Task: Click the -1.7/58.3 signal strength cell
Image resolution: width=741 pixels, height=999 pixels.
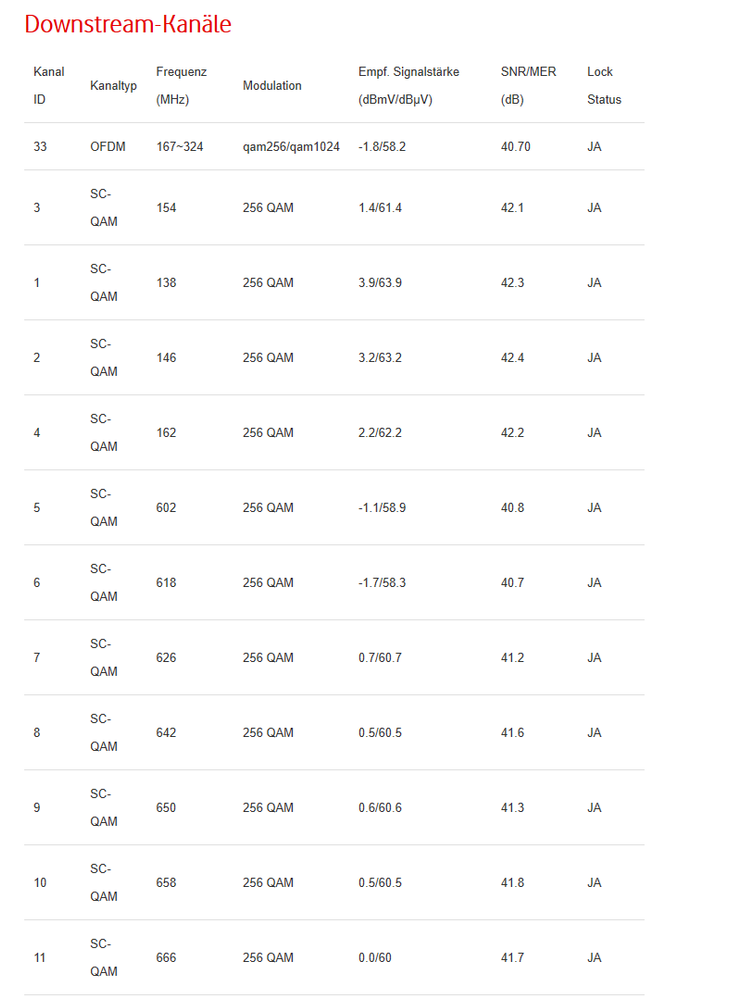Action: 381,583
